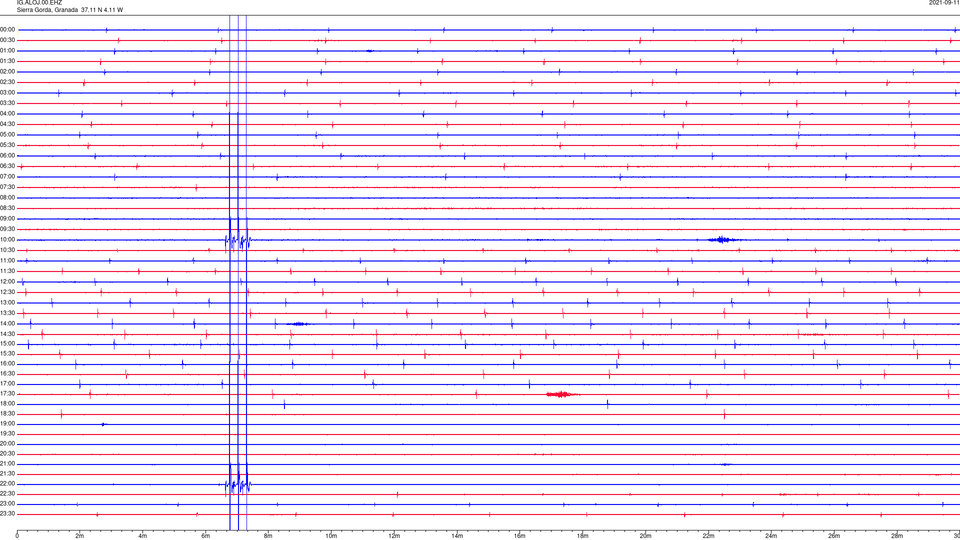
Task: Click the 22:30 row label
Action: coord(7,493)
